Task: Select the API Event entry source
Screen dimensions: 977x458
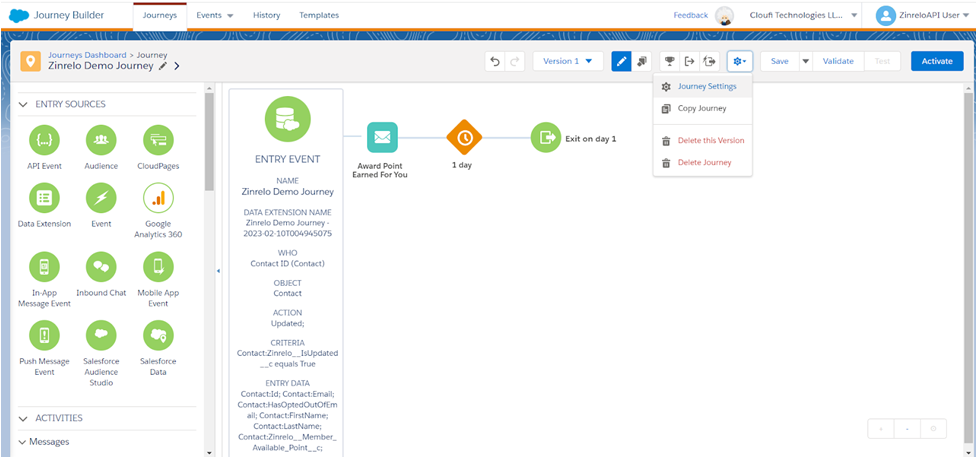Action: click(45, 141)
